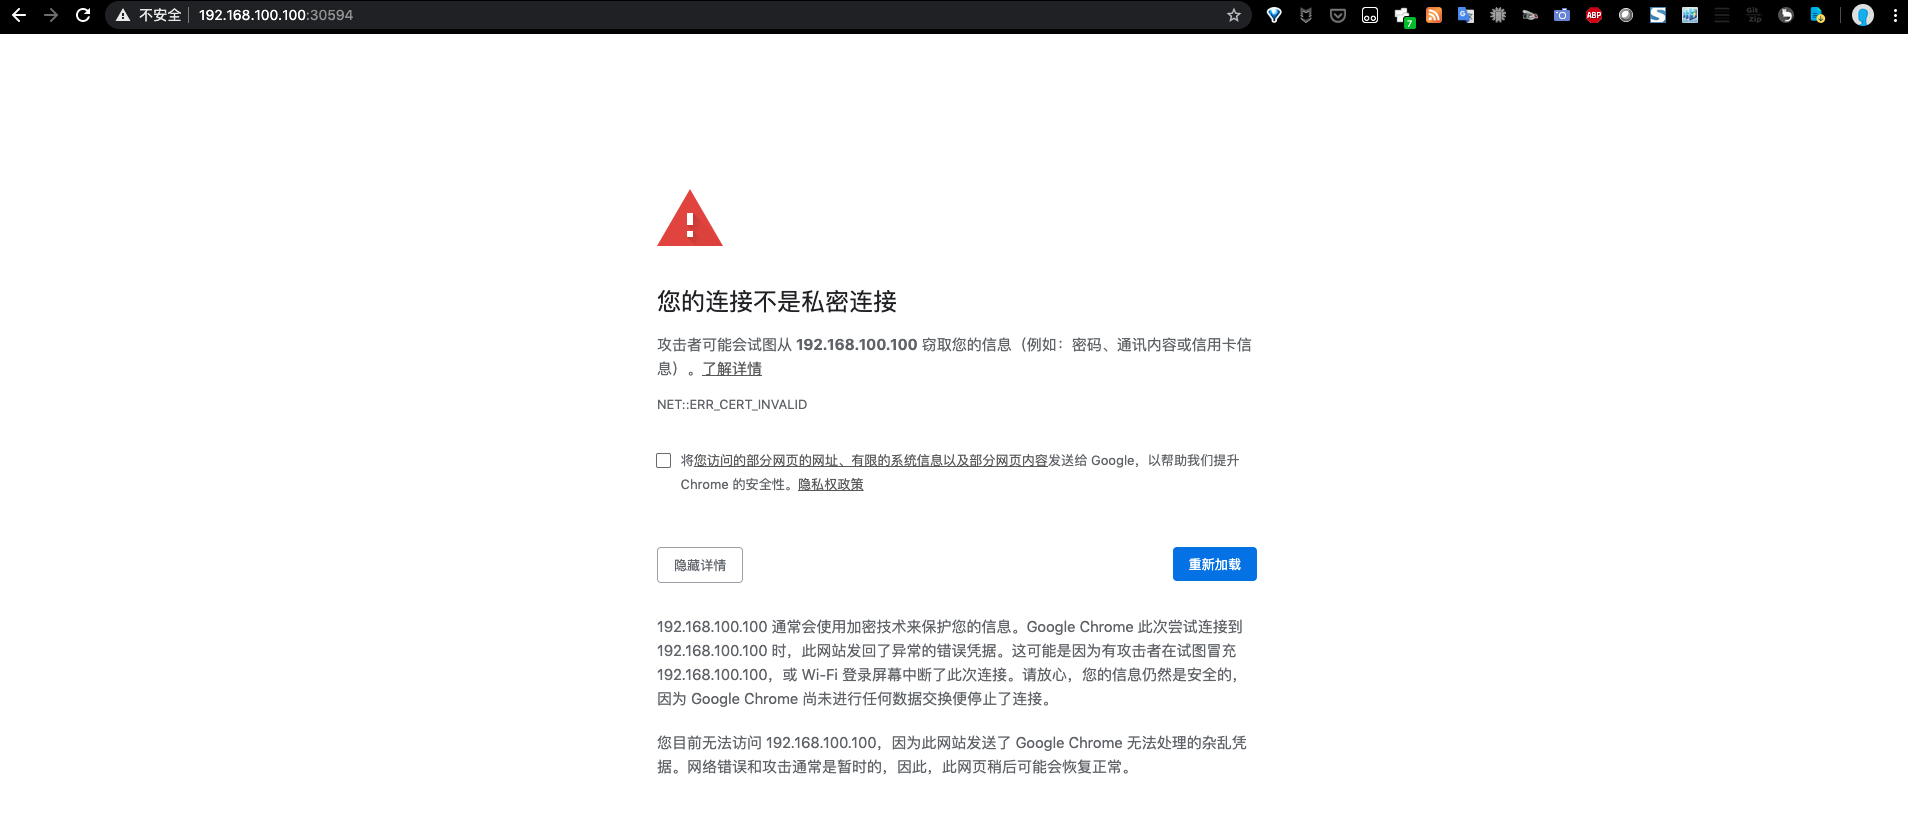Bookmark this page with the star icon
This screenshot has width=1908, height=834.
point(1234,15)
